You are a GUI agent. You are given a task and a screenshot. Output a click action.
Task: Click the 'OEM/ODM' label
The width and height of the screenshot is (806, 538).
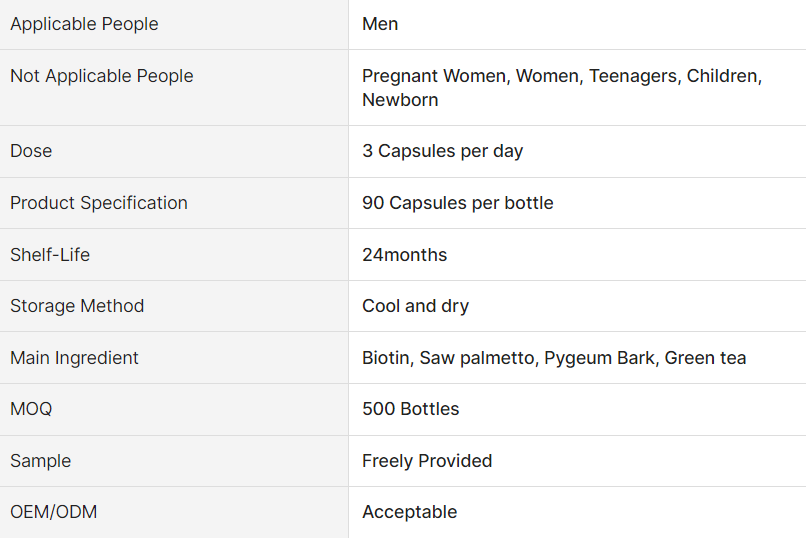pyautogui.click(x=53, y=512)
